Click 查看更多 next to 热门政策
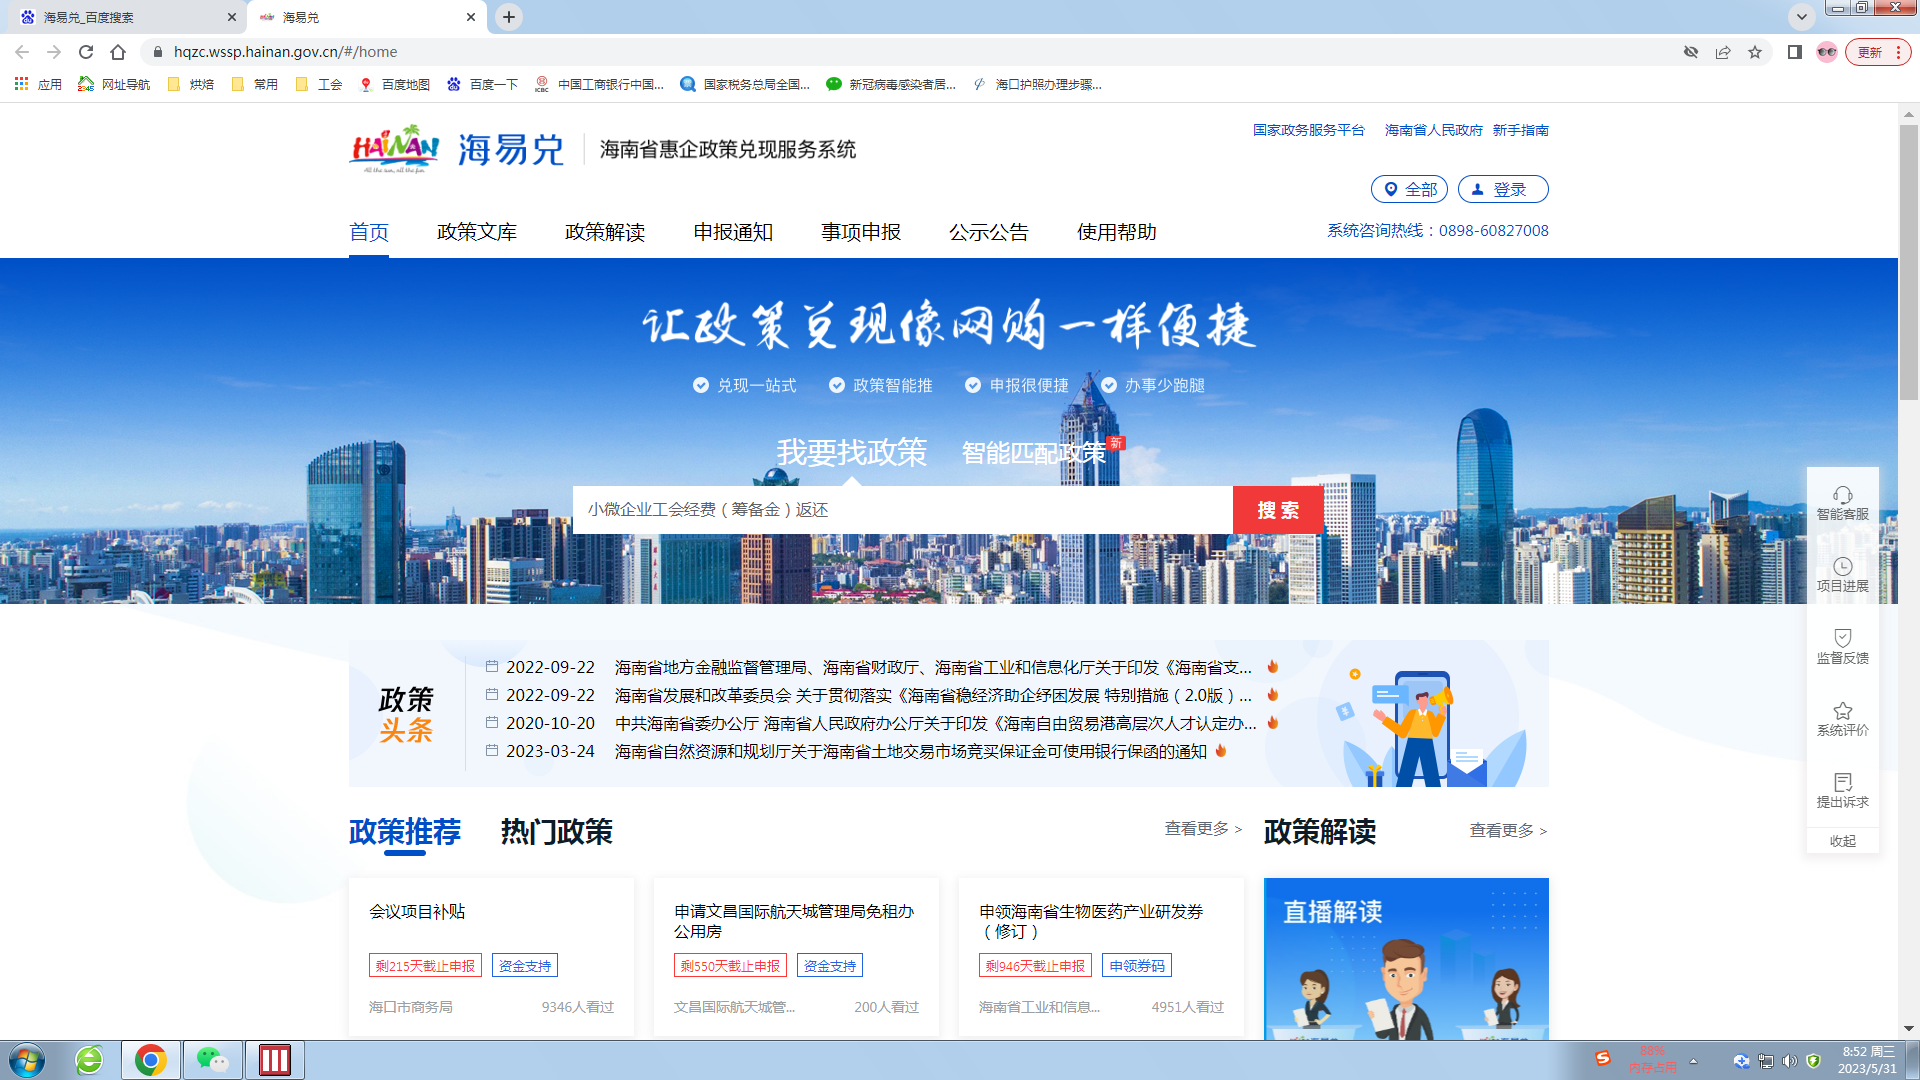The image size is (1920, 1080). pyautogui.click(x=1203, y=829)
